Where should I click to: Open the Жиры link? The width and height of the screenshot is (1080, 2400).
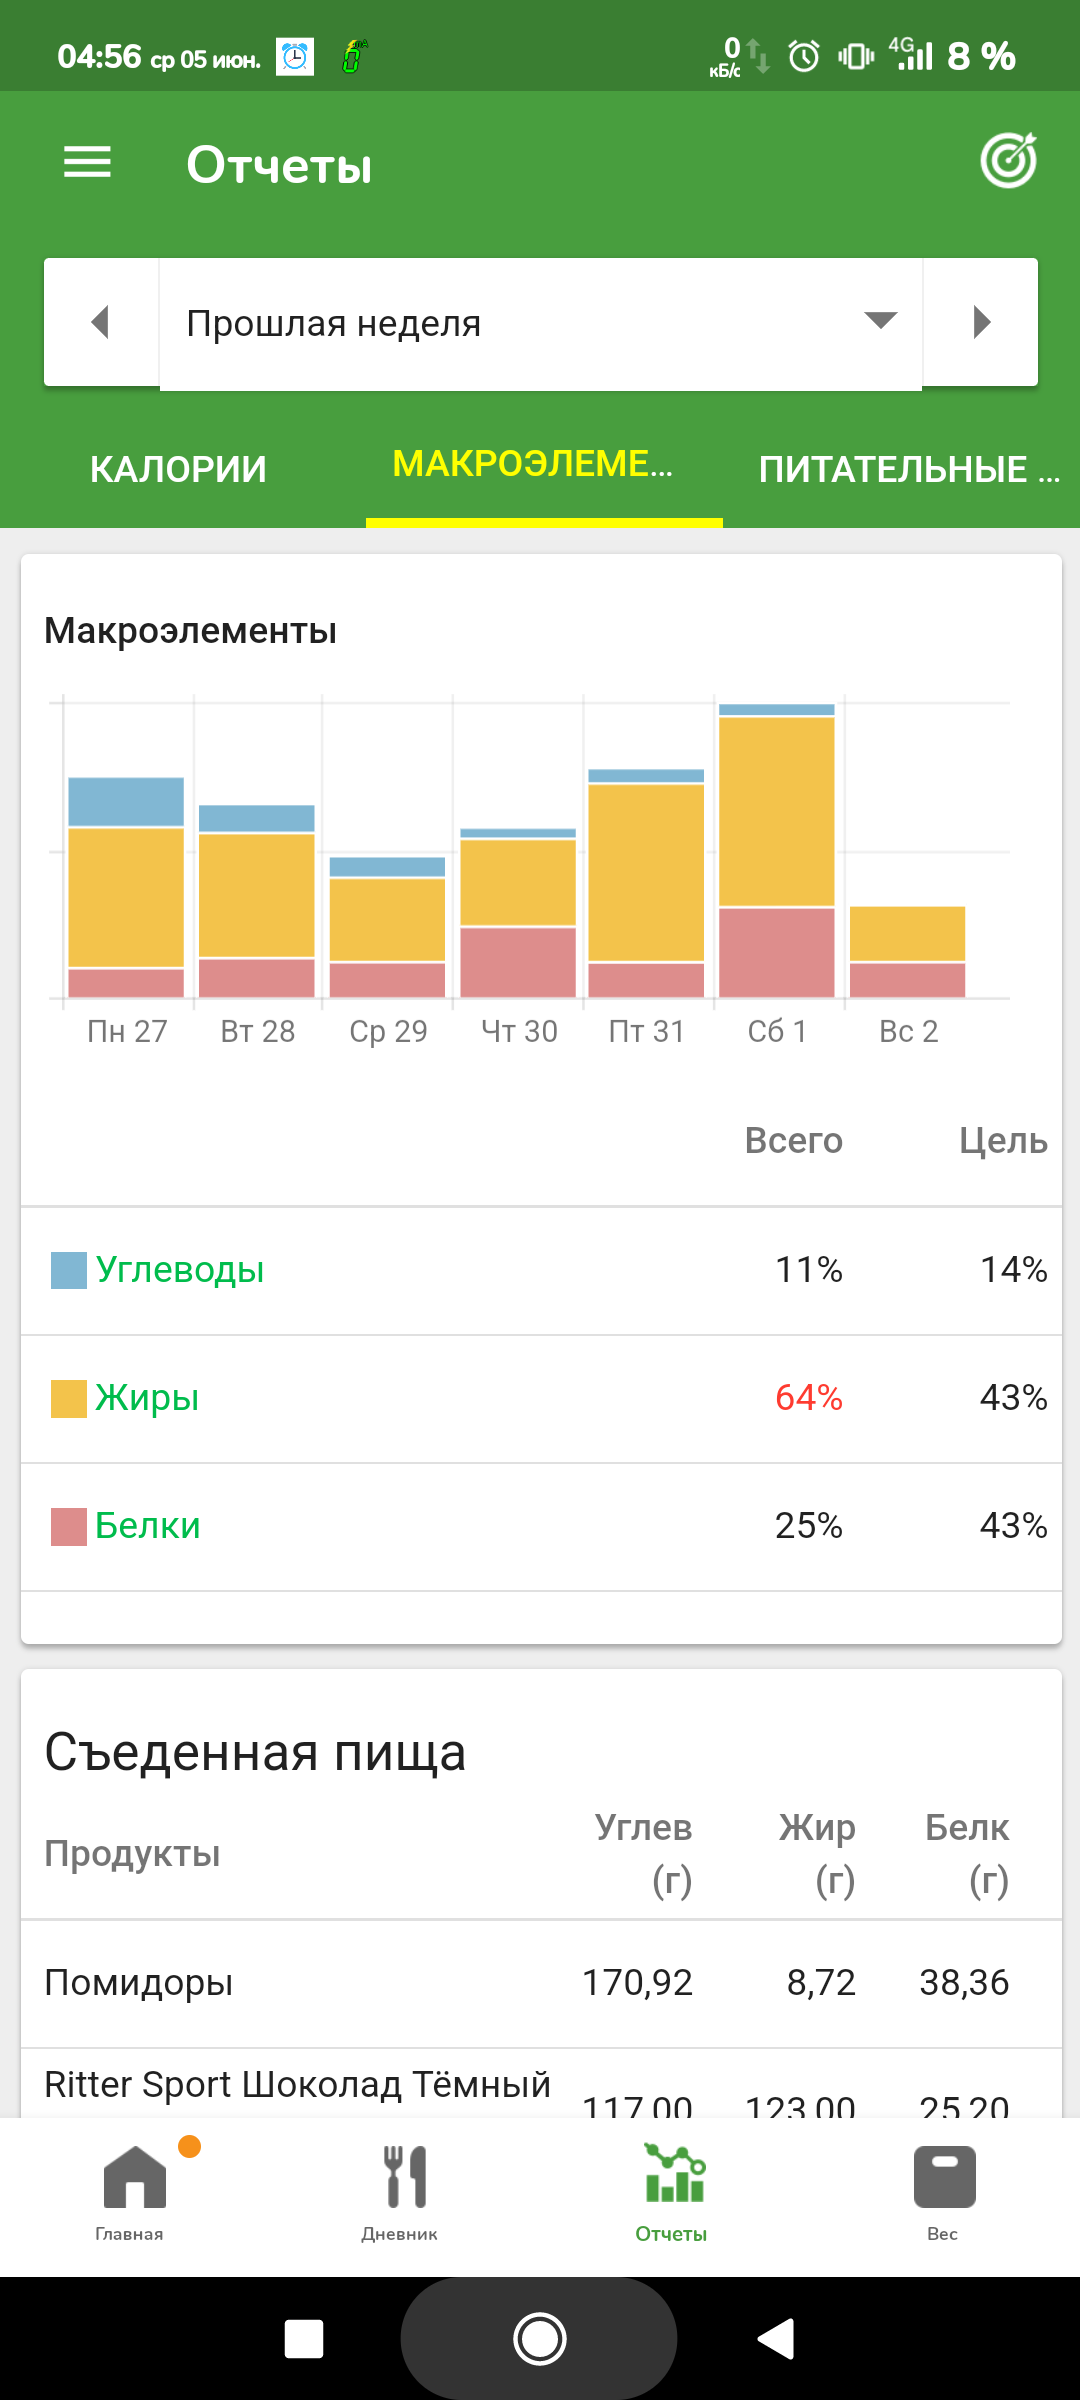[x=147, y=1398]
